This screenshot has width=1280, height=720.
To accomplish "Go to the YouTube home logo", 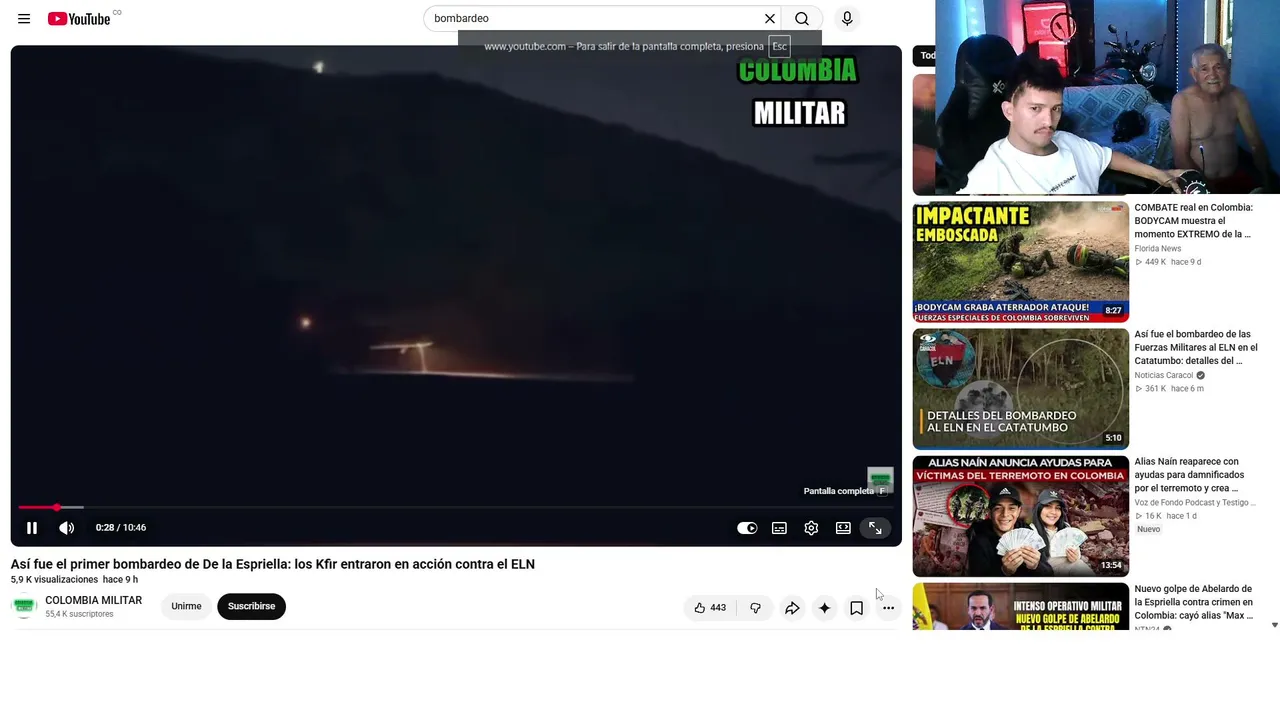I will (79, 19).
